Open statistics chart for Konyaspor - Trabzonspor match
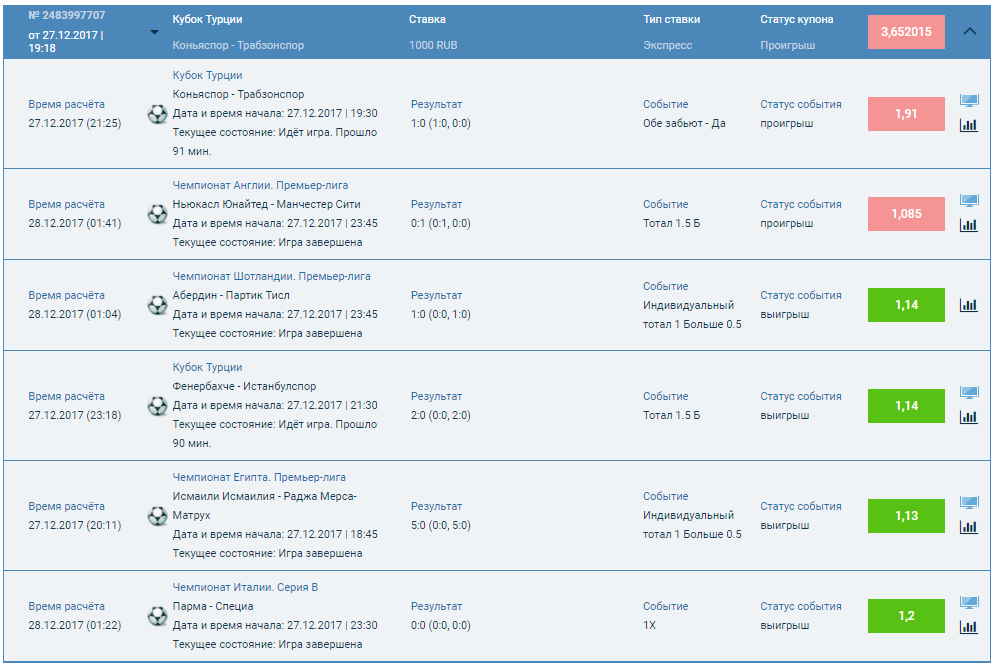Image resolution: width=997 pixels, height=669 pixels. click(968, 125)
